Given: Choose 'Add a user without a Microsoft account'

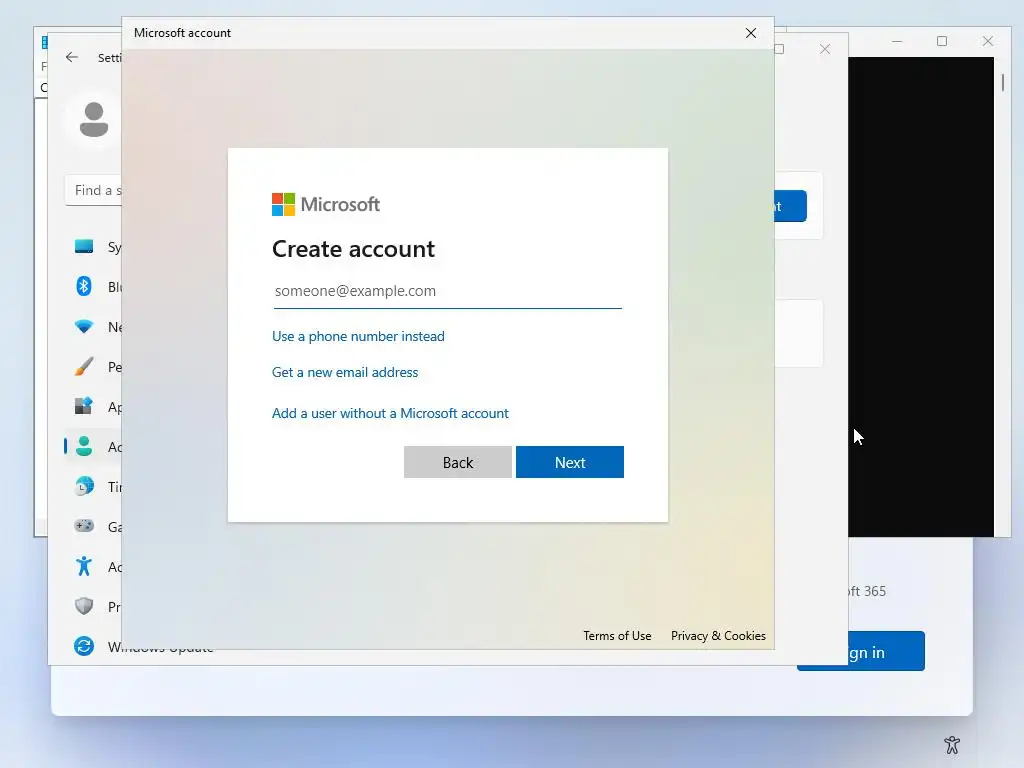Looking at the screenshot, I should pos(390,413).
